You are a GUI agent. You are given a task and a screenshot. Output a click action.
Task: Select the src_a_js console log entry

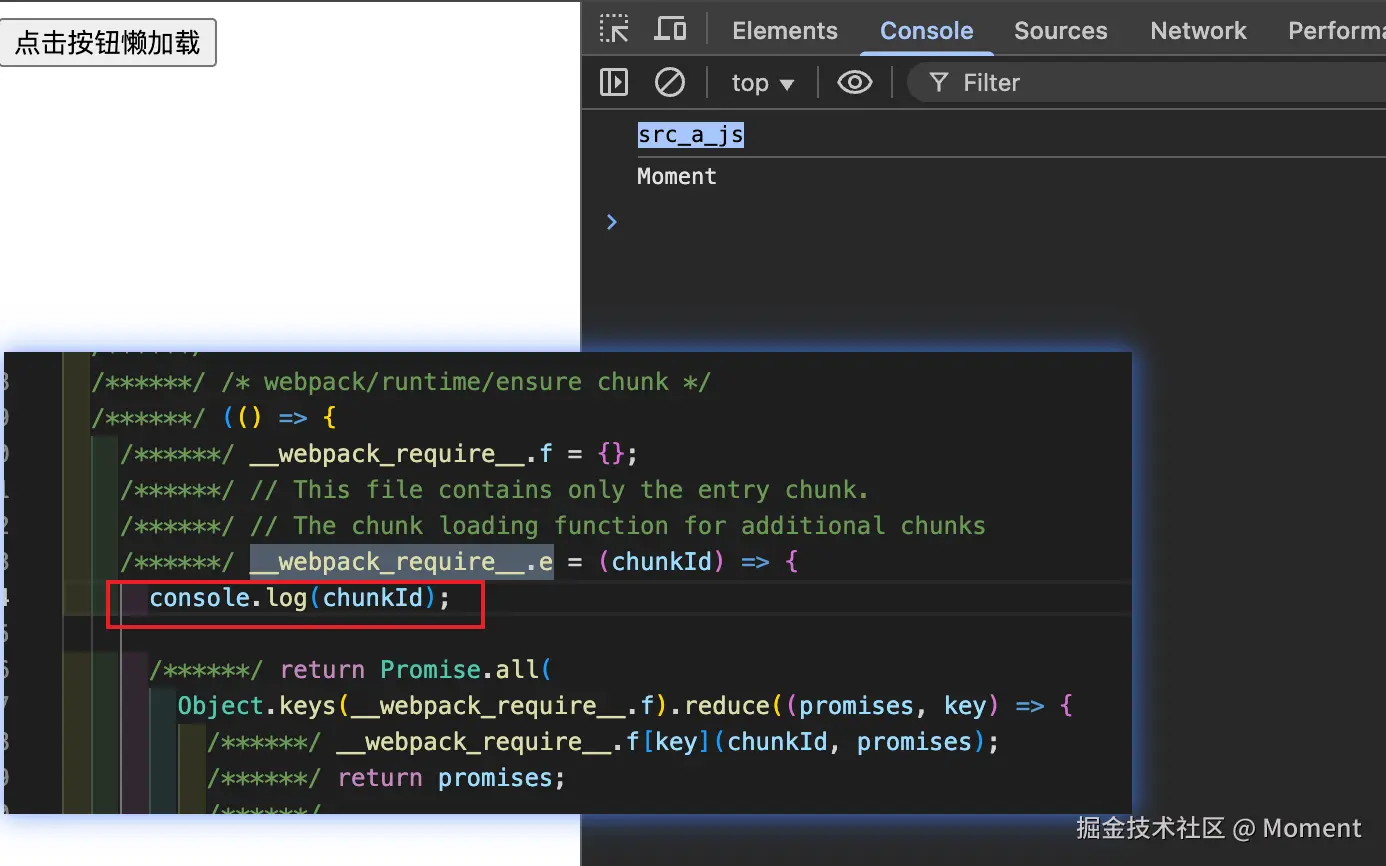[691, 135]
